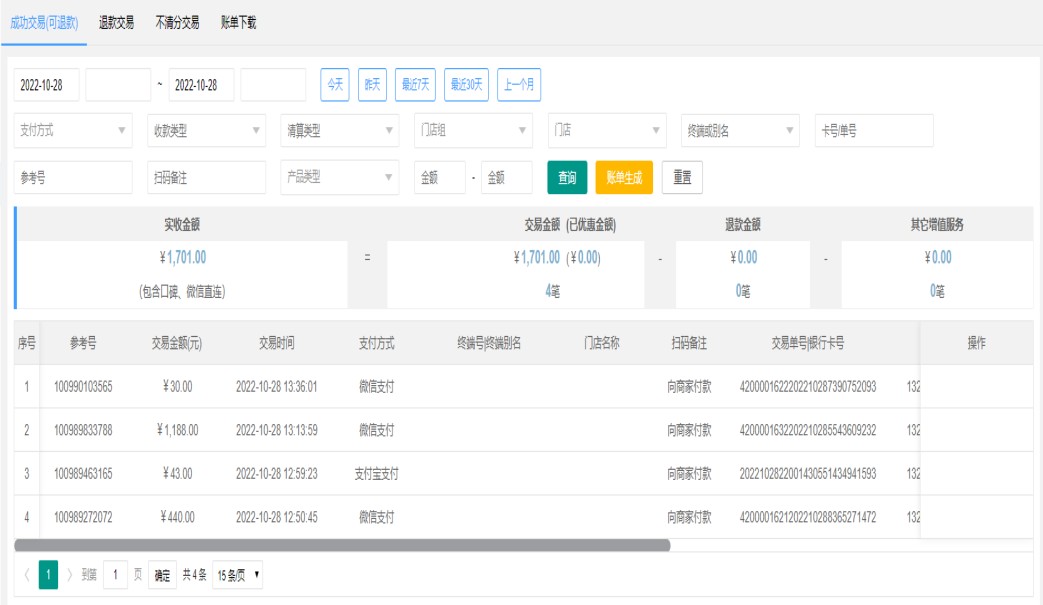
Task: Expand the 支付方式 dropdown
Action: [74, 131]
